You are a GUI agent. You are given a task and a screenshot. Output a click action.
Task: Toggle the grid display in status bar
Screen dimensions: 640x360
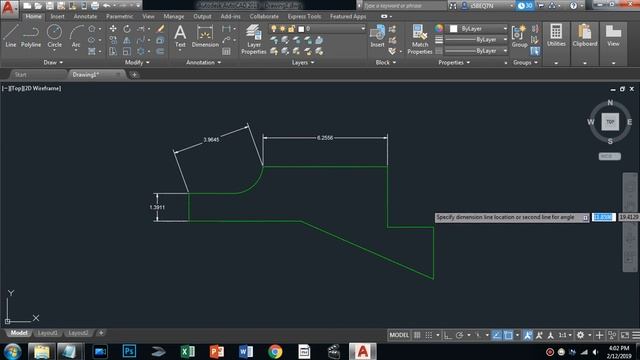[x=417, y=335]
